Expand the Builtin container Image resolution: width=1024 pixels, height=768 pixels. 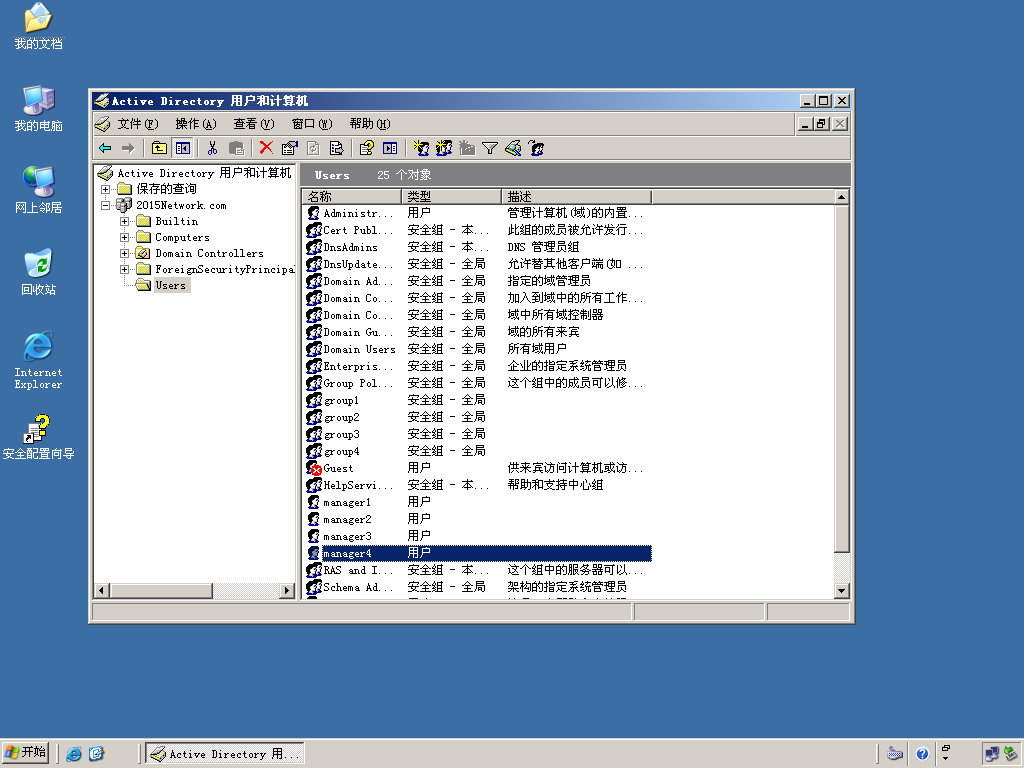coord(124,221)
